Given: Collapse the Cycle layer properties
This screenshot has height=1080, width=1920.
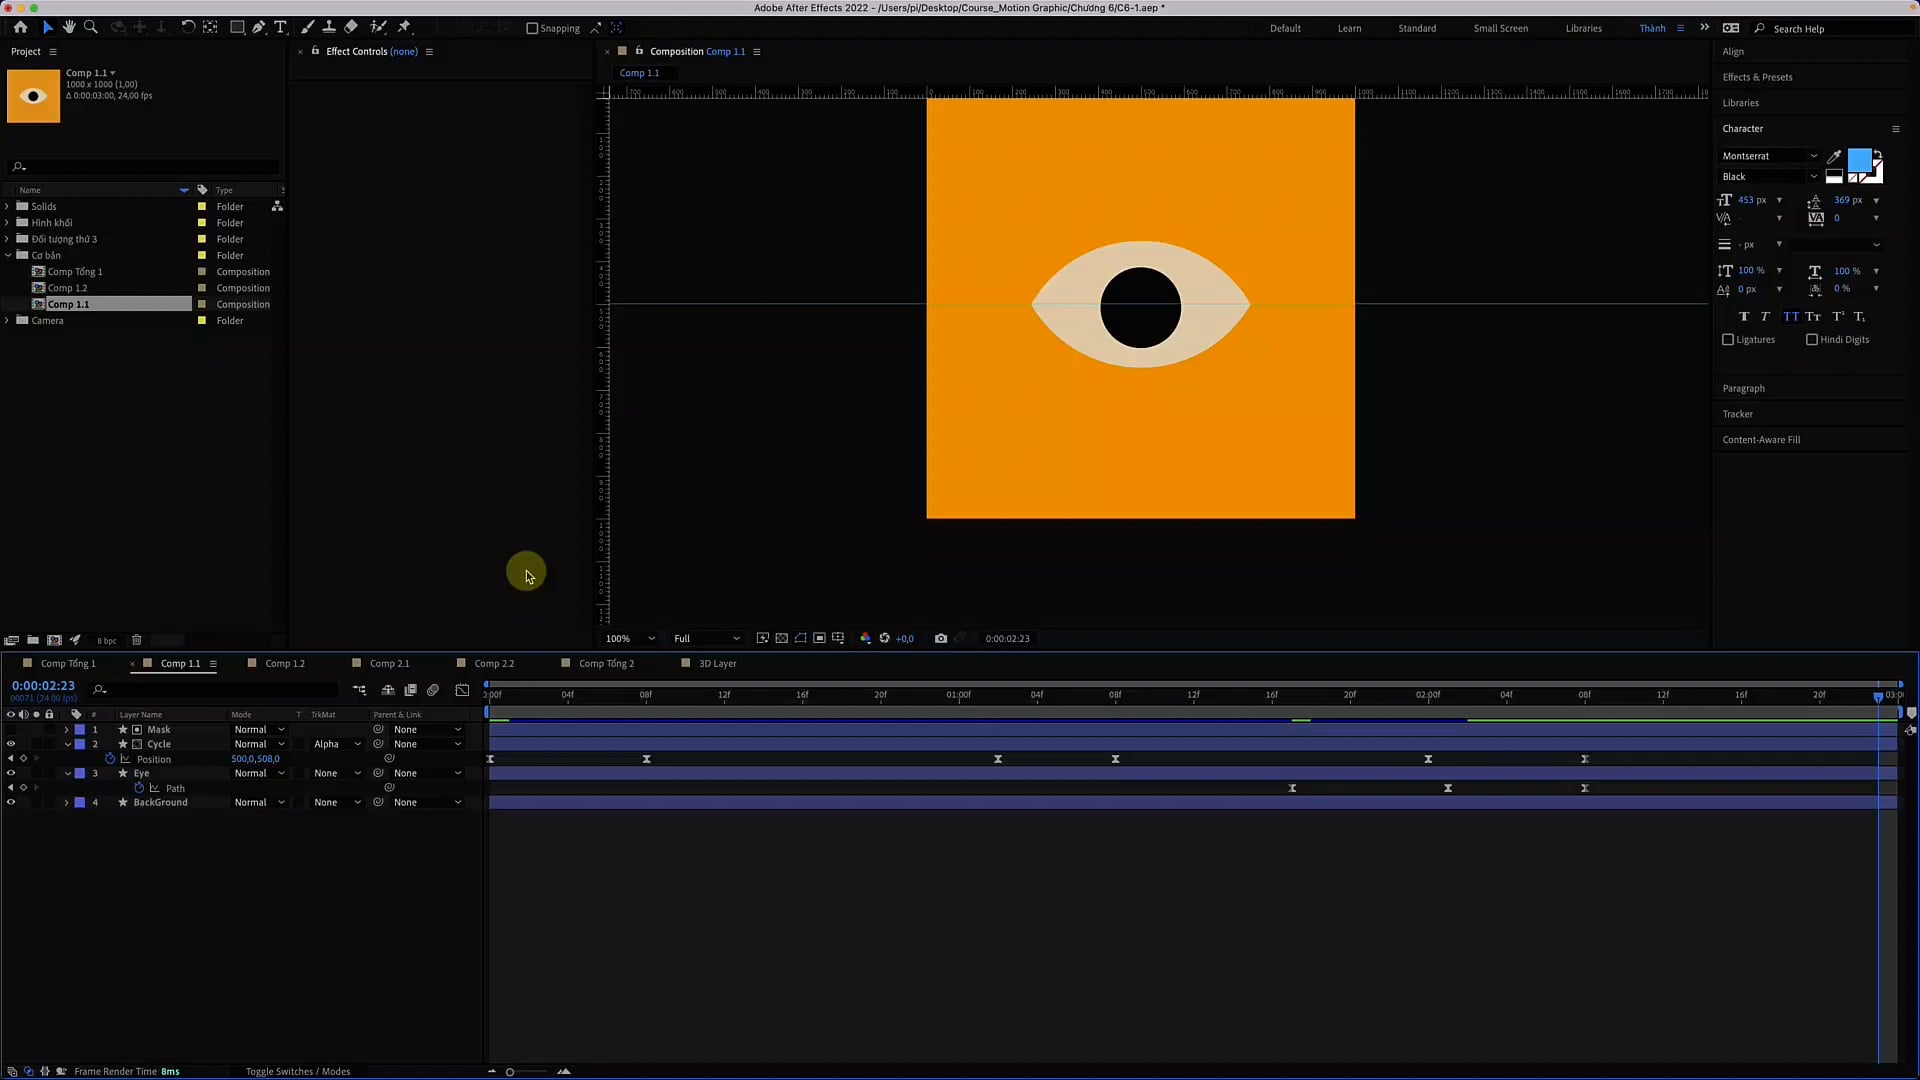Looking at the screenshot, I should (x=67, y=744).
